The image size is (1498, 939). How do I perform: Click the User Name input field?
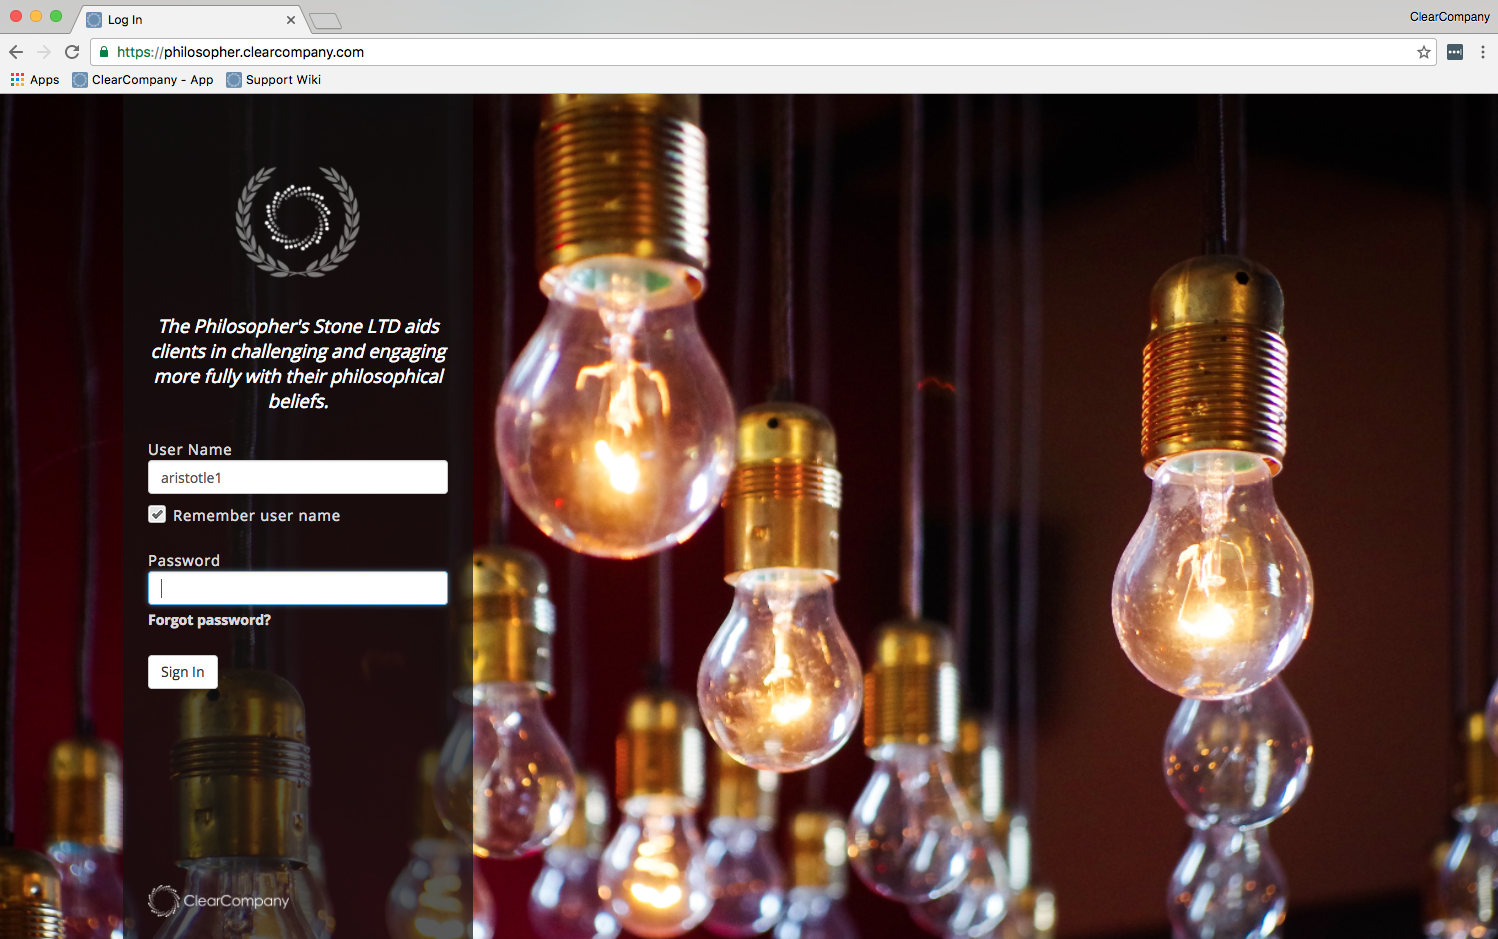click(x=298, y=477)
